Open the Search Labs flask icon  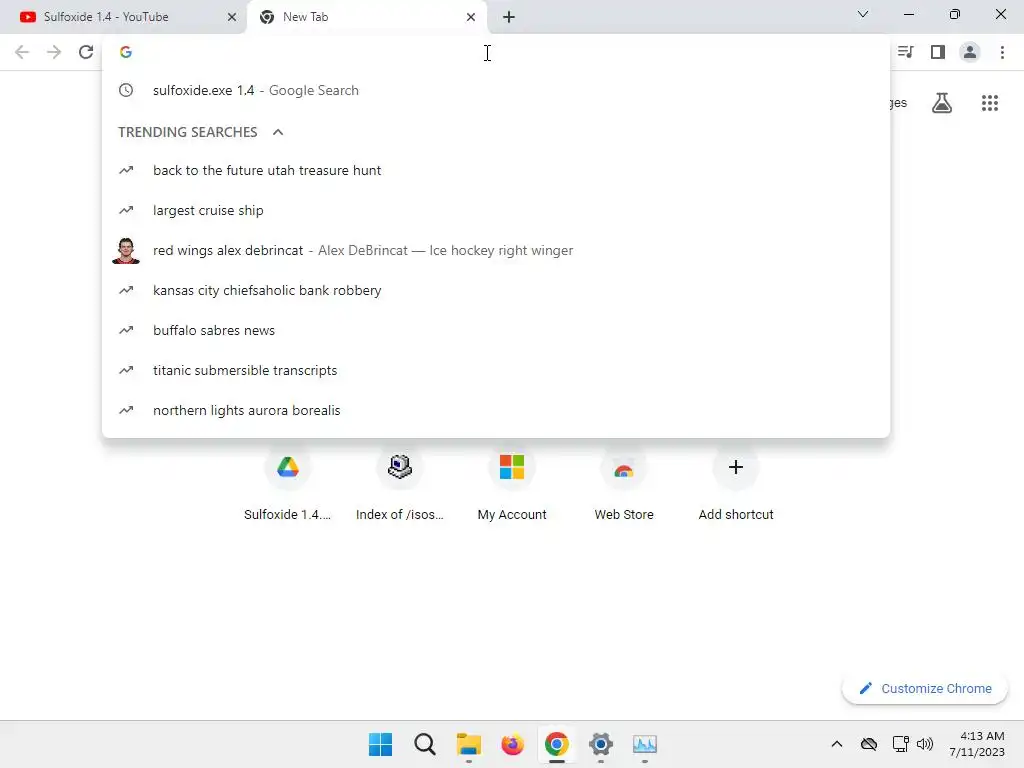pyautogui.click(x=942, y=103)
